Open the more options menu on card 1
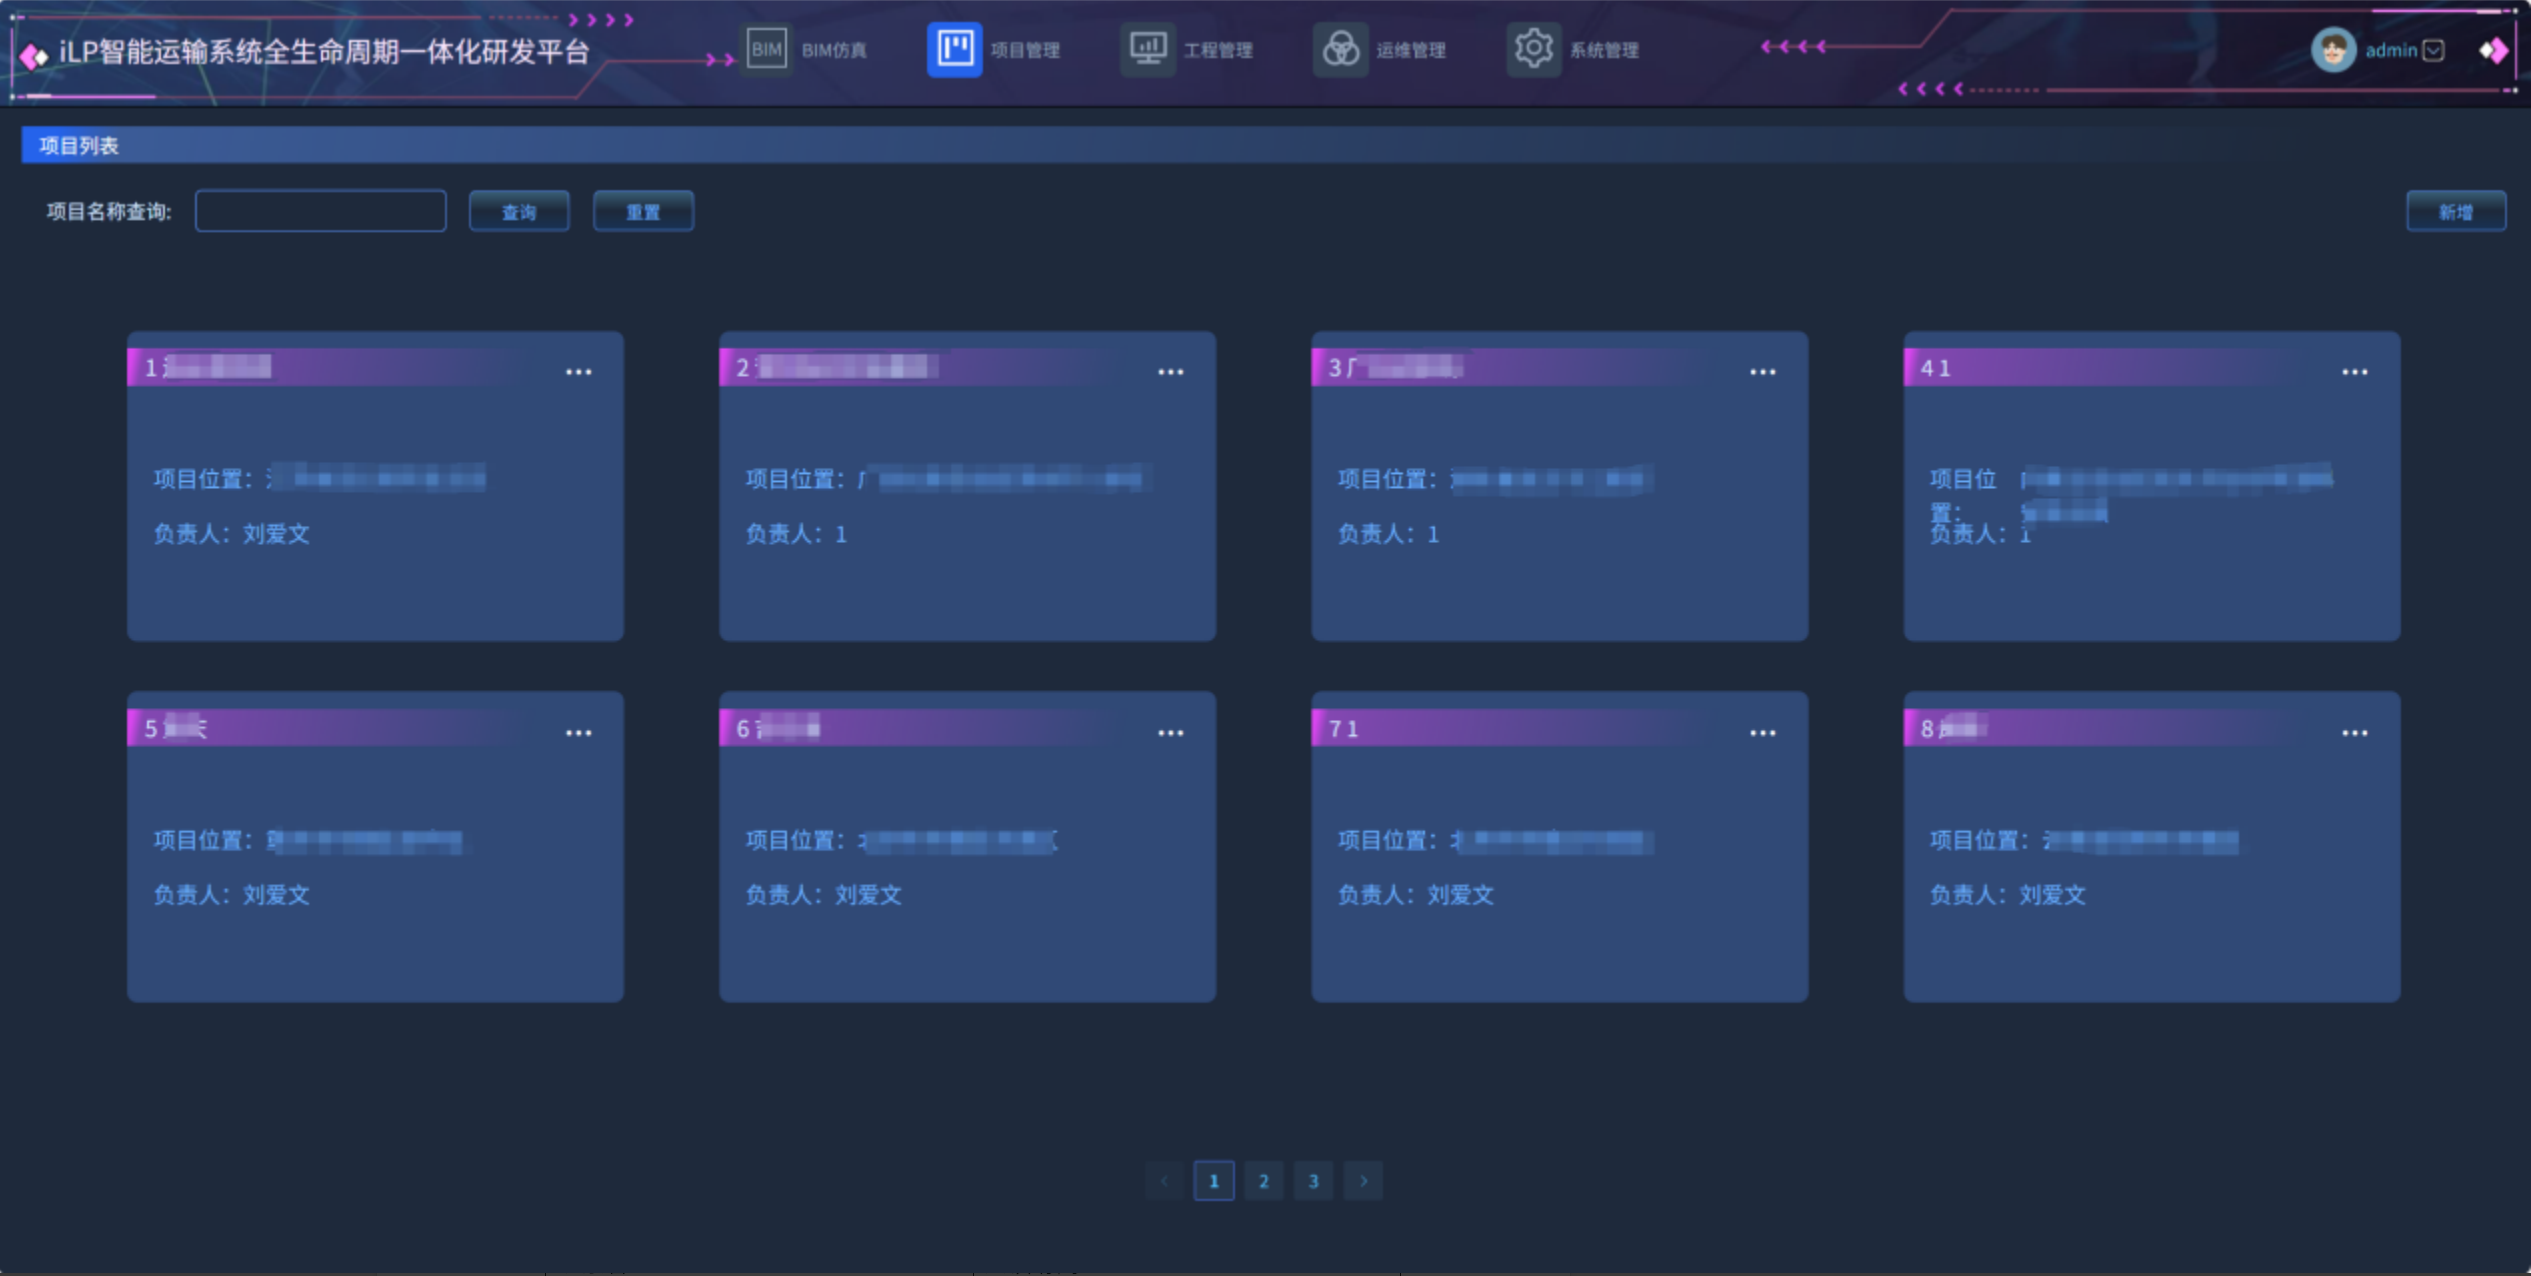The width and height of the screenshot is (2531, 1276). point(579,372)
